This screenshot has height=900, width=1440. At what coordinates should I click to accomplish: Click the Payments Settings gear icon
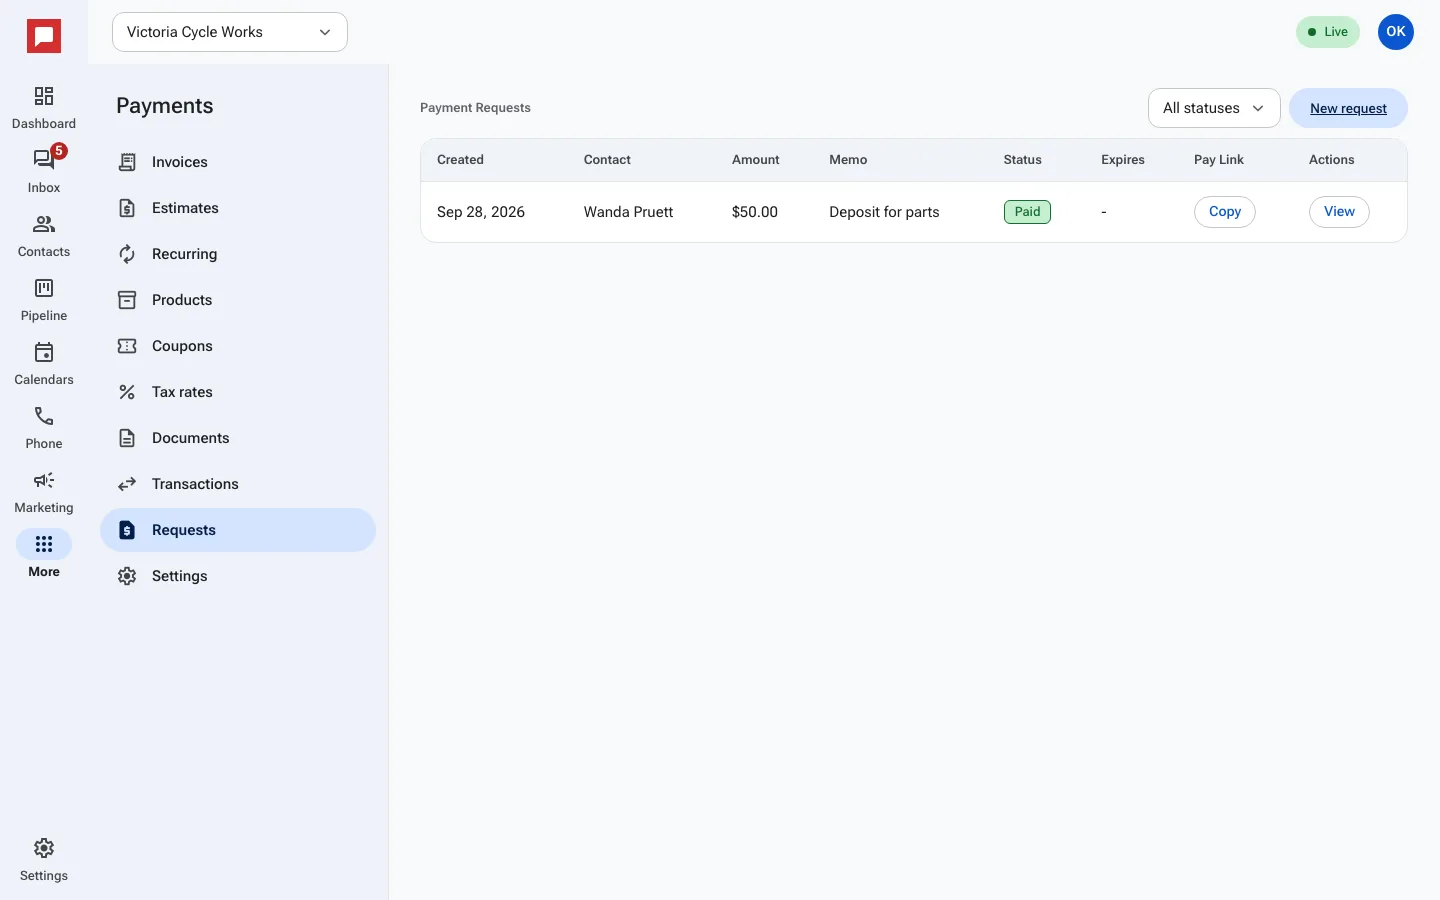click(x=127, y=576)
